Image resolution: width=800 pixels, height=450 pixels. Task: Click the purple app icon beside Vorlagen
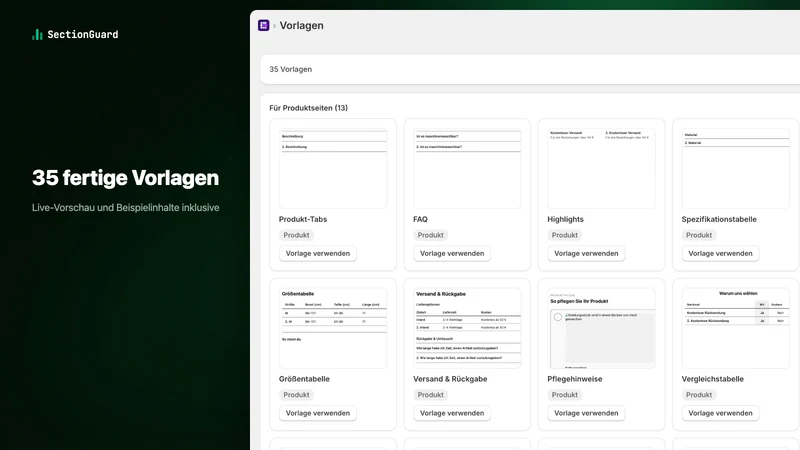coord(263,25)
